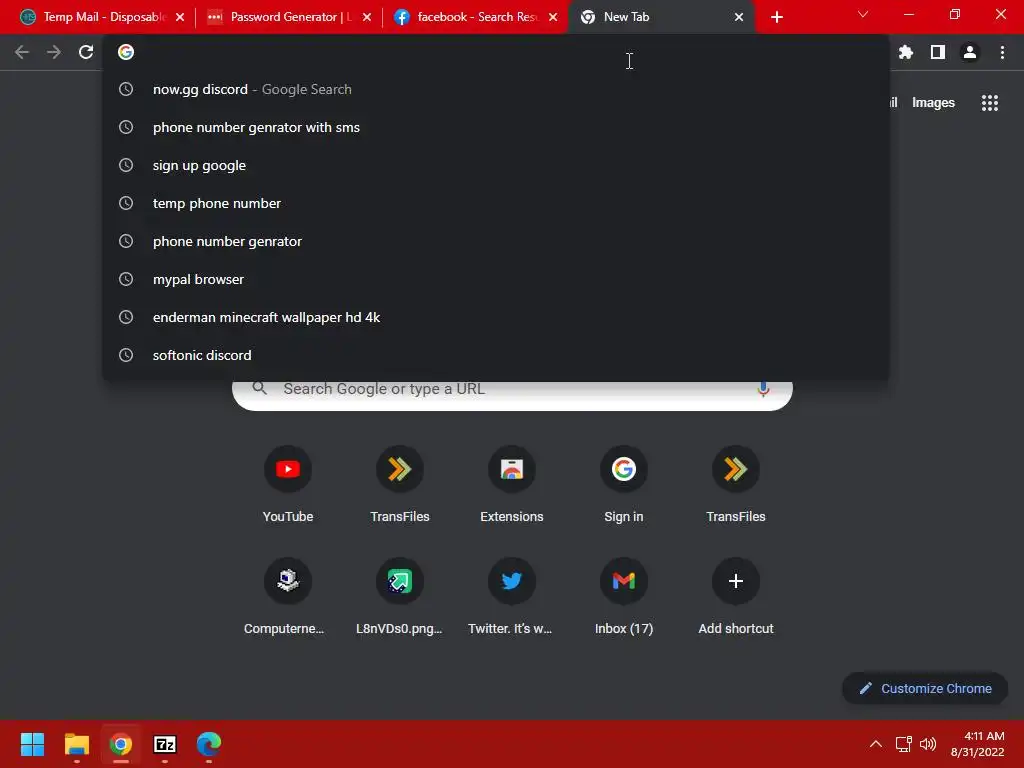Close the New Tab tab
Image resolution: width=1024 pixels, height=768 pixels.
point(739,17)
